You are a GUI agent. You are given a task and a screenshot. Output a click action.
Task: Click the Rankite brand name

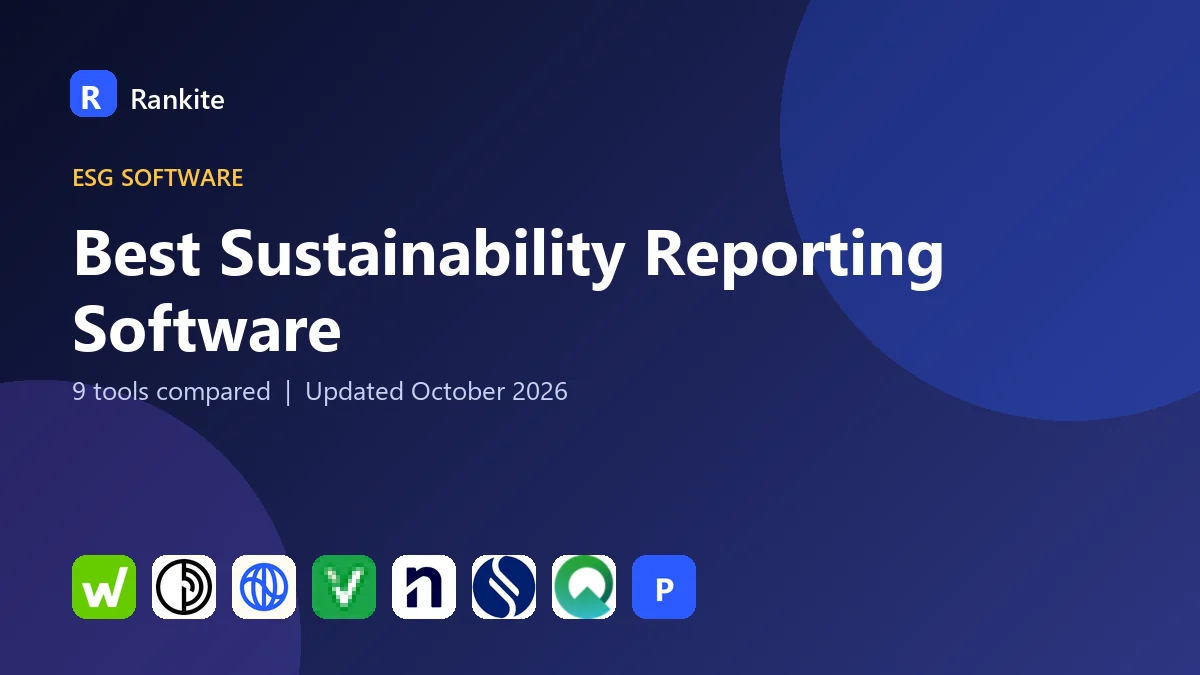click(177, 99)
